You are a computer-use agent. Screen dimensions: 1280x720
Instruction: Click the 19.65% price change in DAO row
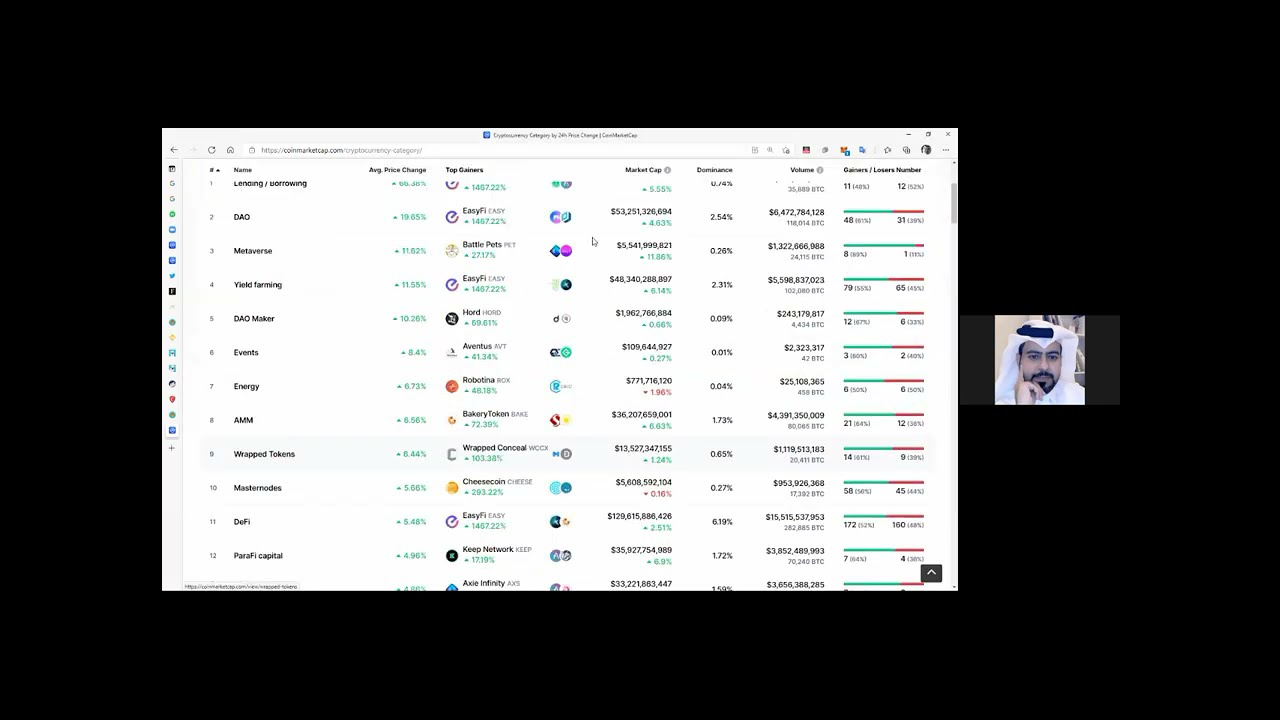pos(413,217)
